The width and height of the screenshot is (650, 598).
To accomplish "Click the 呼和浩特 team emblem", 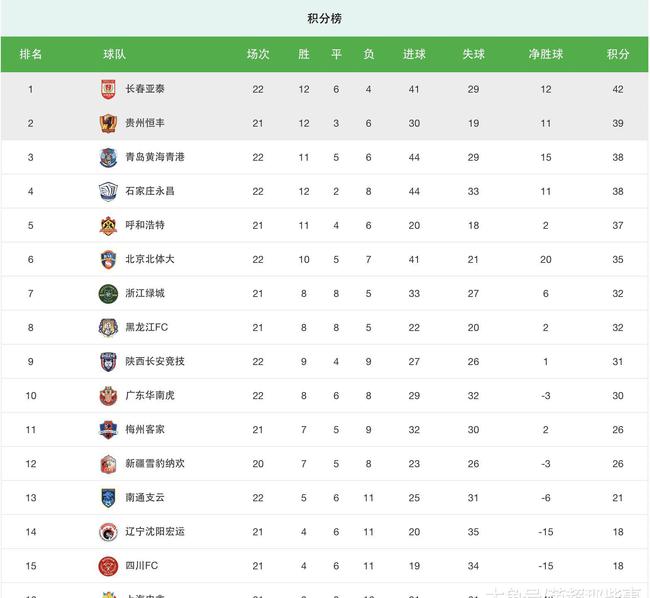I will 108,225.
